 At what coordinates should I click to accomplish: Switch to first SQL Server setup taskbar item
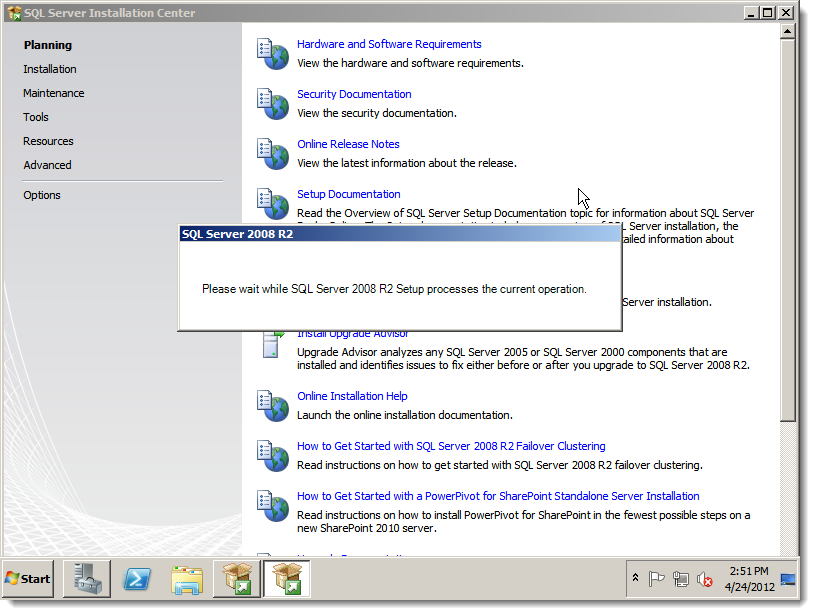[237, 579]
